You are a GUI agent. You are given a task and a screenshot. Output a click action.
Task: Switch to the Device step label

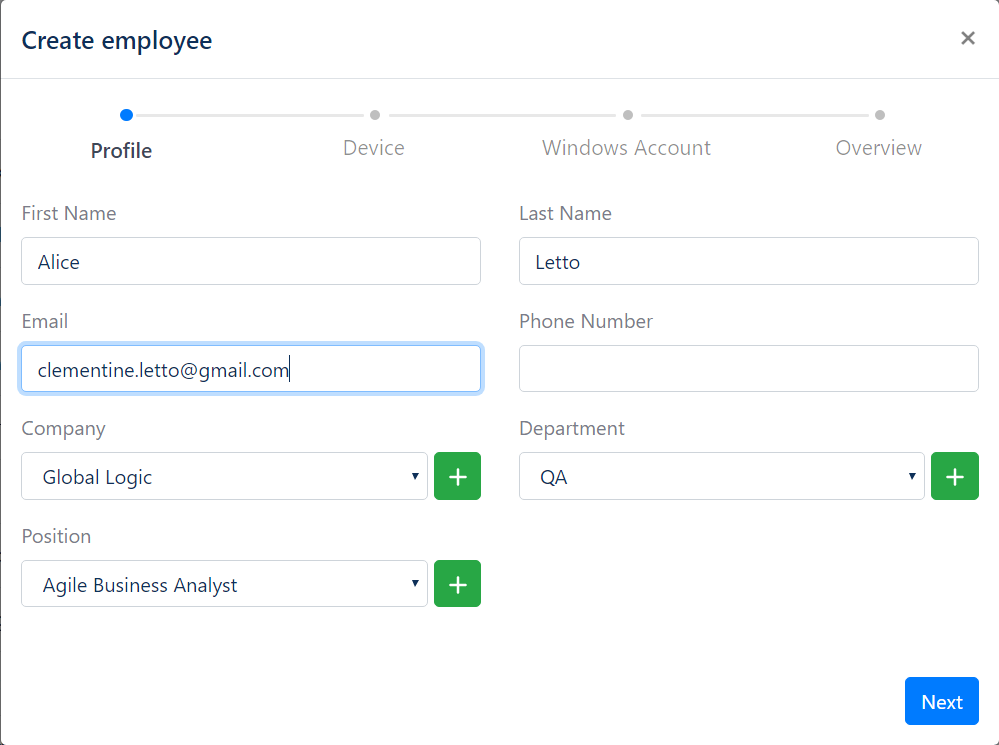click(x=374, y=148)
